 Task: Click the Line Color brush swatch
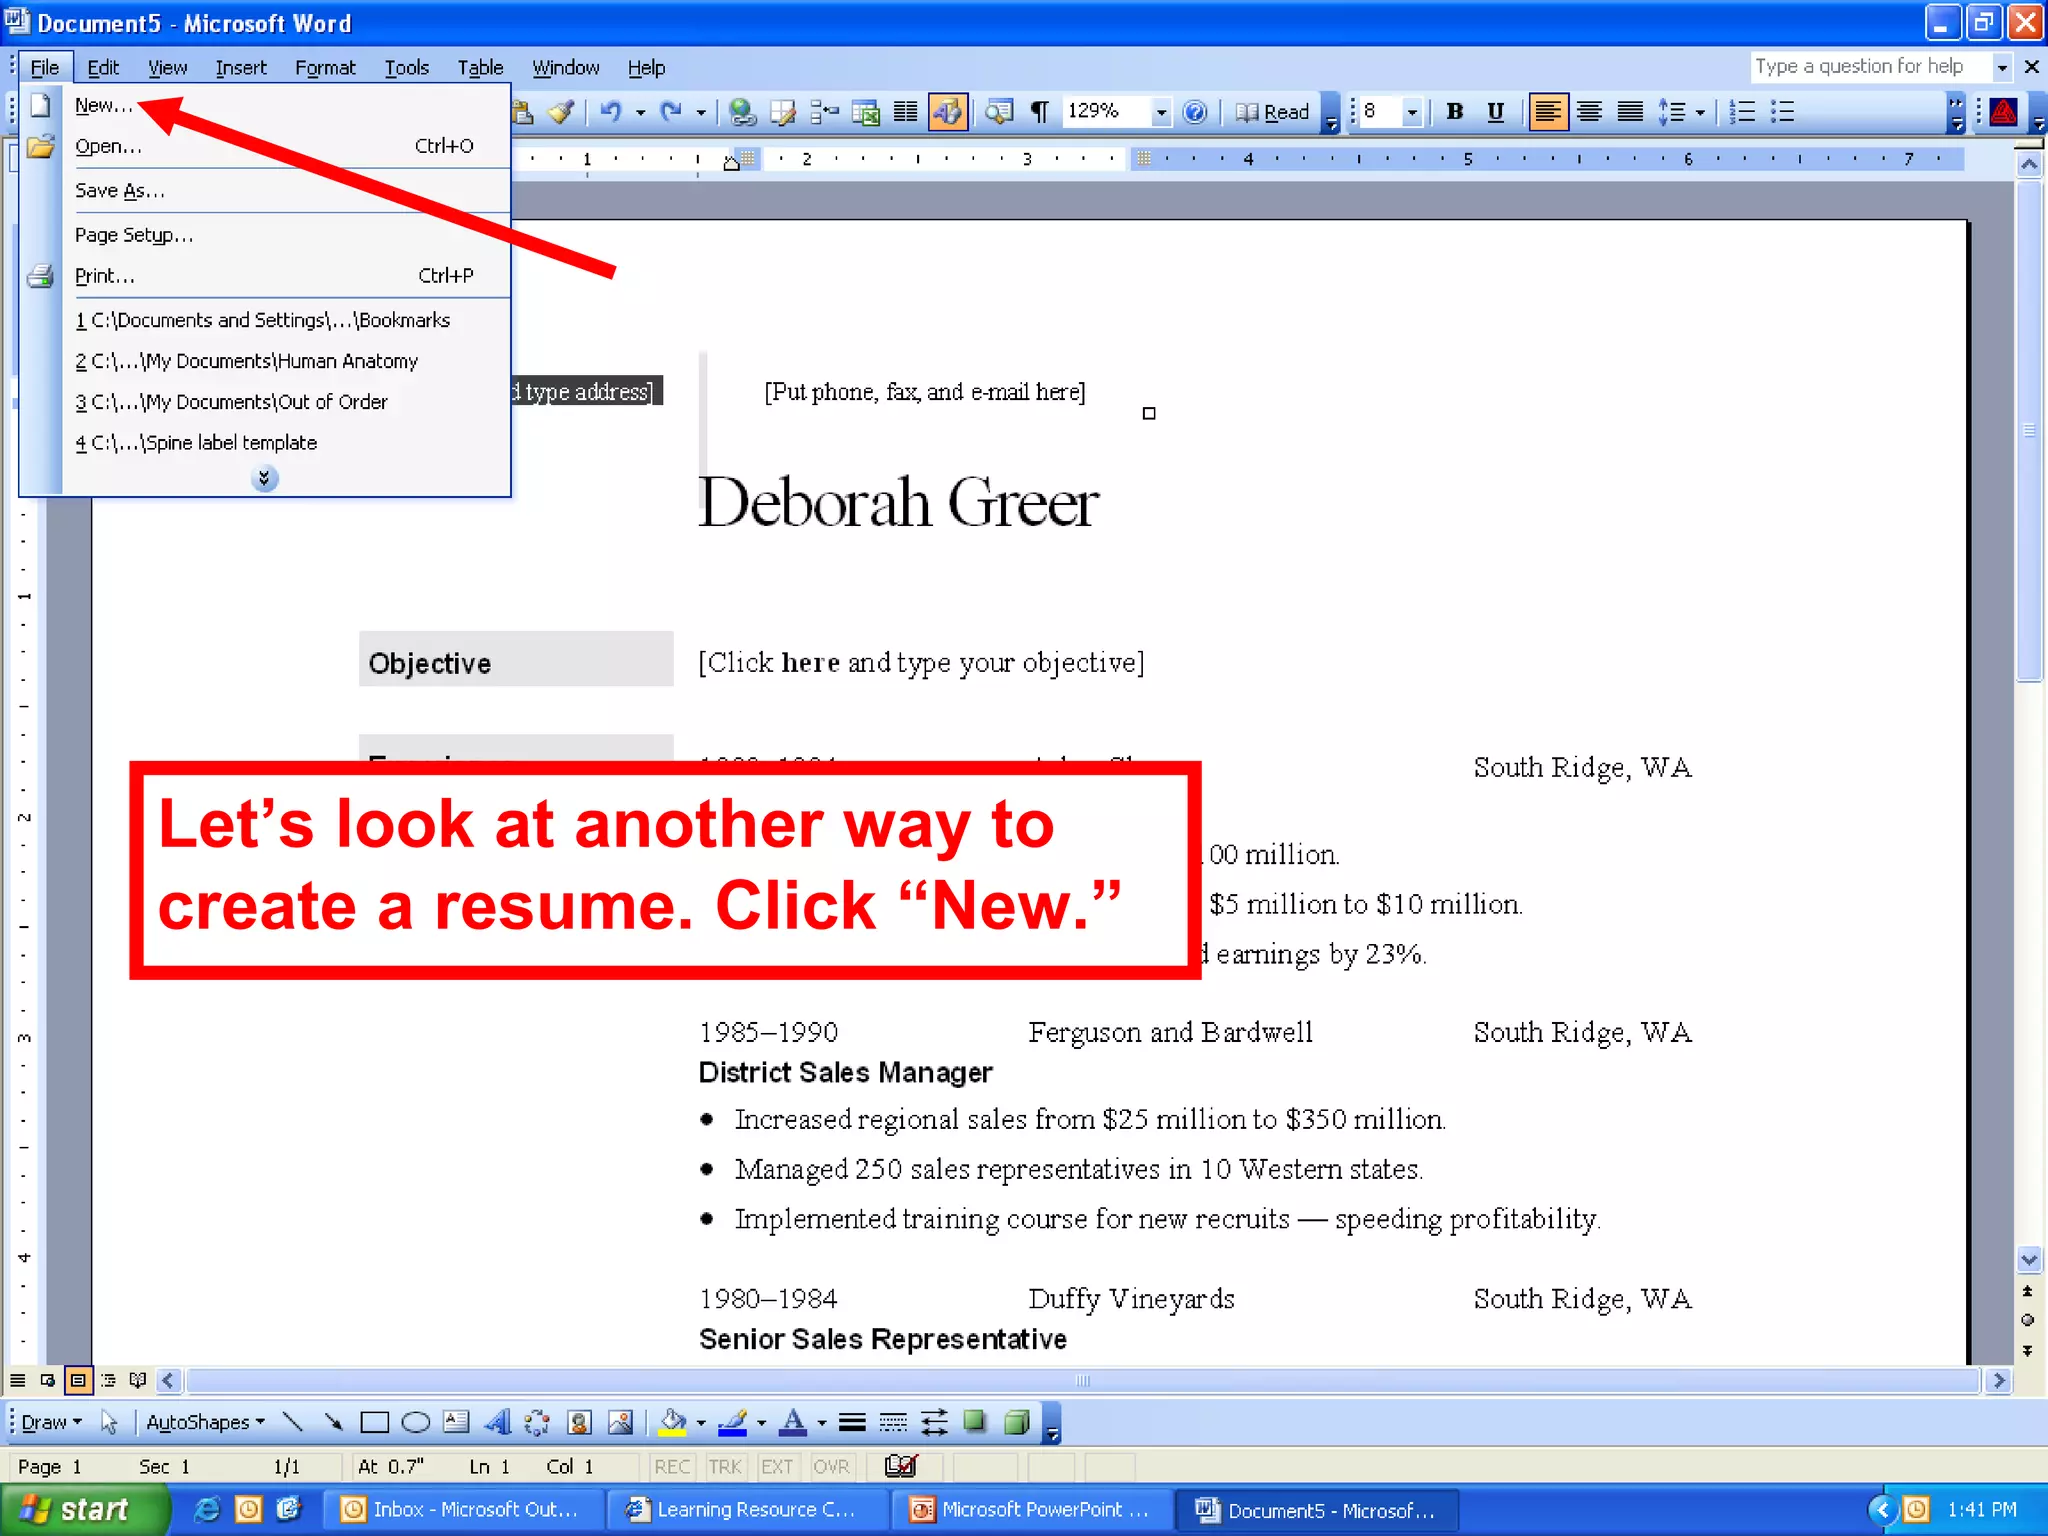pos(734,1422)
